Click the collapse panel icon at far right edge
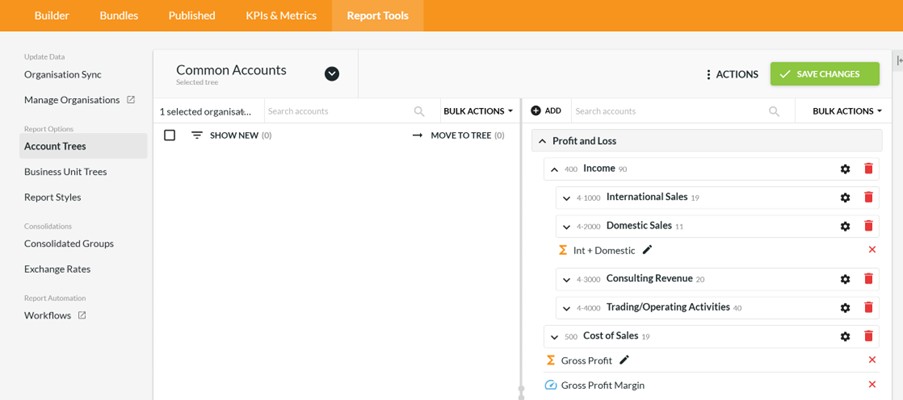Viewport: 903px width, 400px height. (899, 60)
